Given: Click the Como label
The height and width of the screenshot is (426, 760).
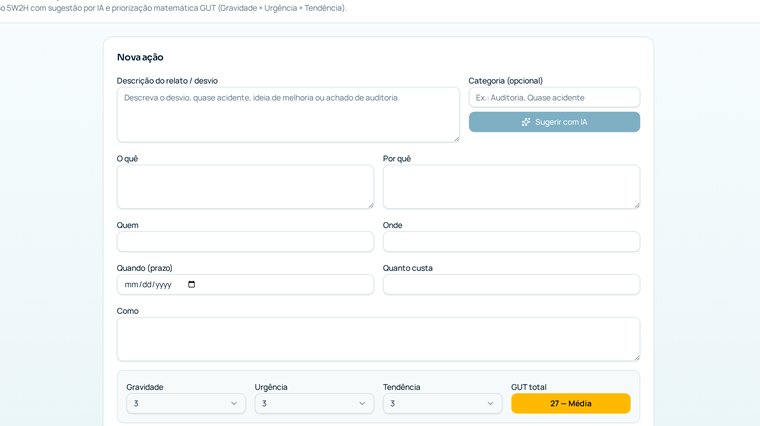Looking at the screenshot, I should click(127, 311).
